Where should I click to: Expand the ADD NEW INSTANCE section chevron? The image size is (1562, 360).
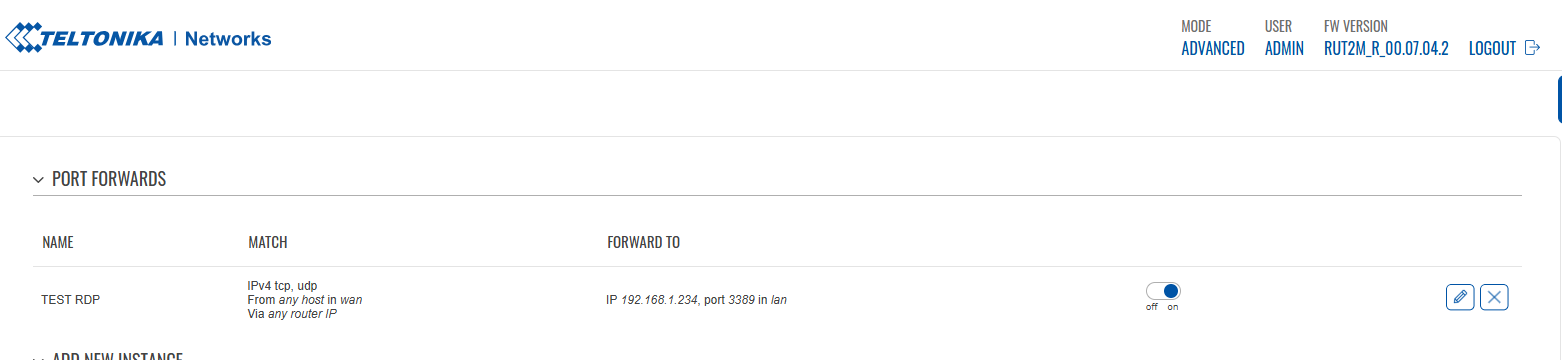39,357
